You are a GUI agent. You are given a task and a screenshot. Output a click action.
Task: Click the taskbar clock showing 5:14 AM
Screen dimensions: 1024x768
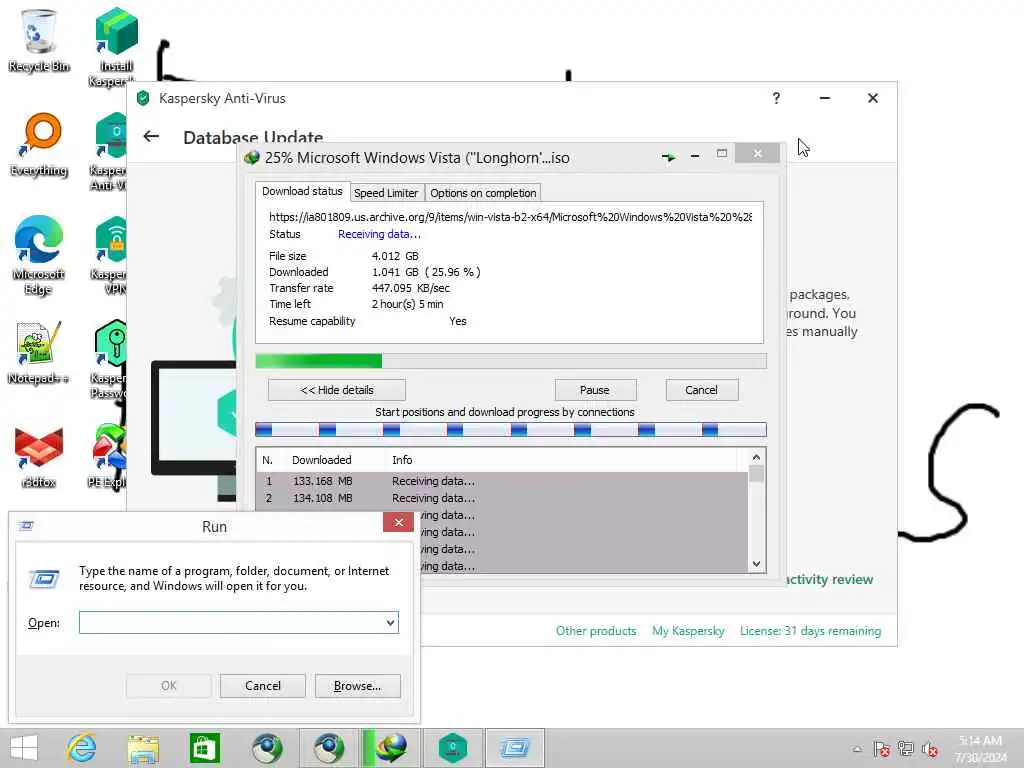[980, 748]
